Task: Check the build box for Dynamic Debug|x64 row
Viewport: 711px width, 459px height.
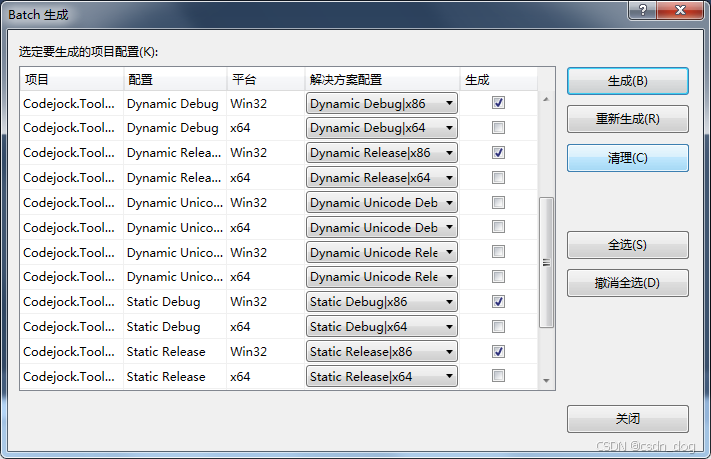Action: [498, 128]
